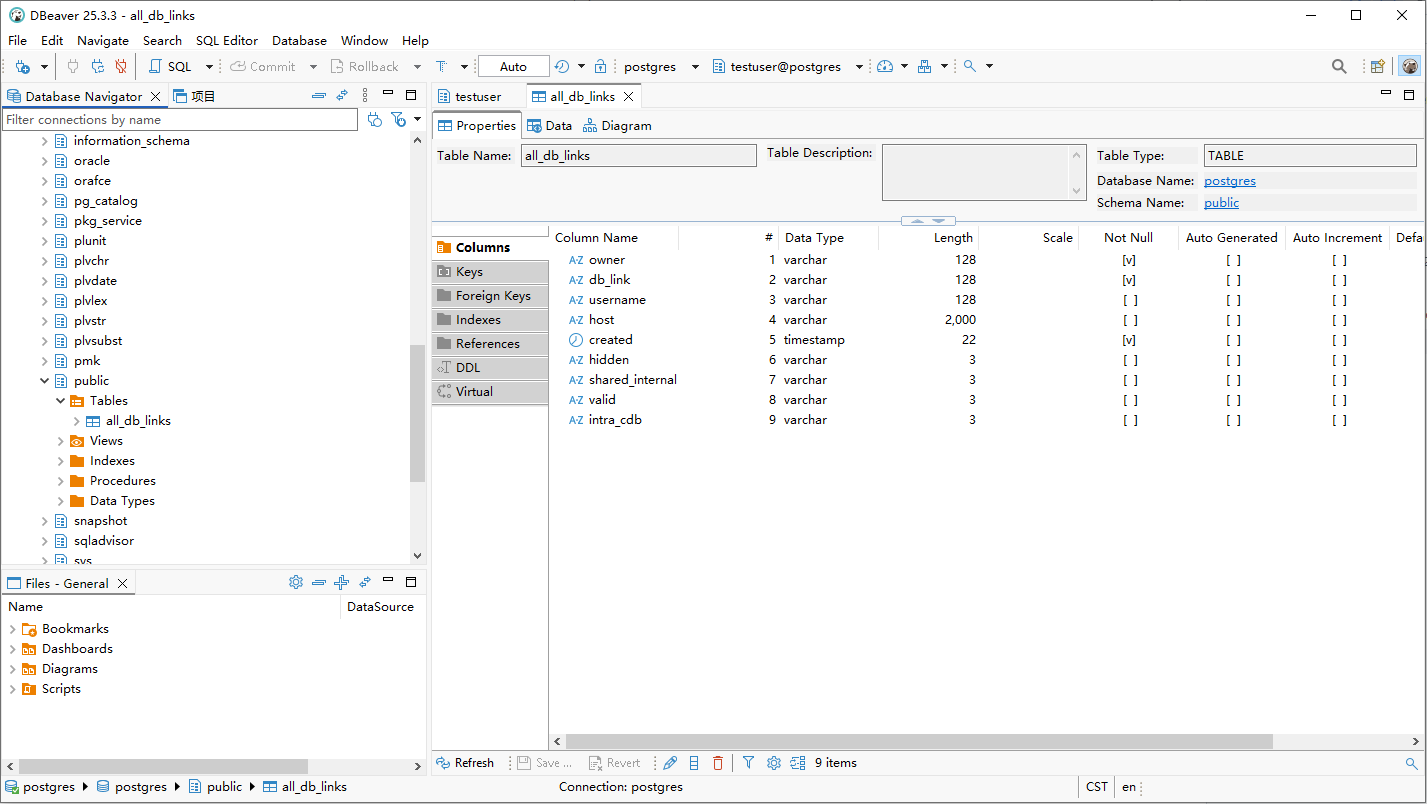
Task: Click the new database connection icon
Action: pos(22,67)
